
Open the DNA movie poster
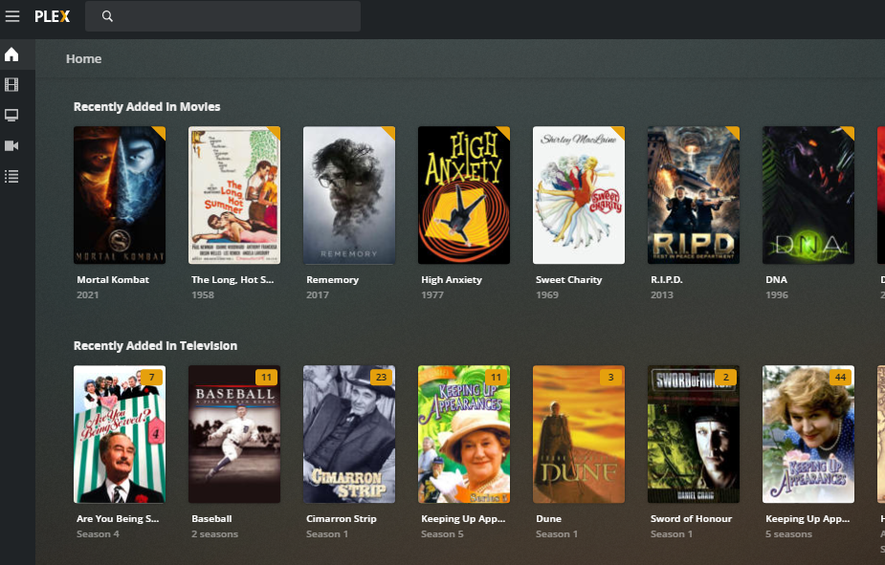point(808,195)
